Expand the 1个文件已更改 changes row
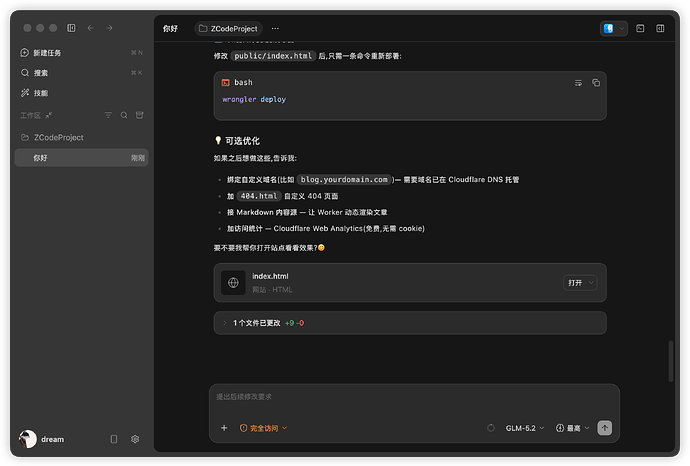This screenshot has height=466, width=690. 410,323
